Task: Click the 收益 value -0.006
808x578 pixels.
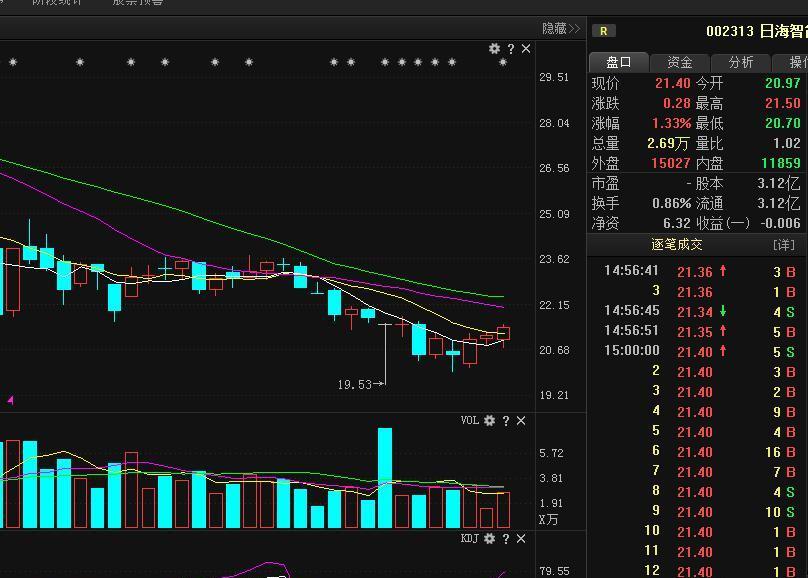Action: click(x=780, y=224)
